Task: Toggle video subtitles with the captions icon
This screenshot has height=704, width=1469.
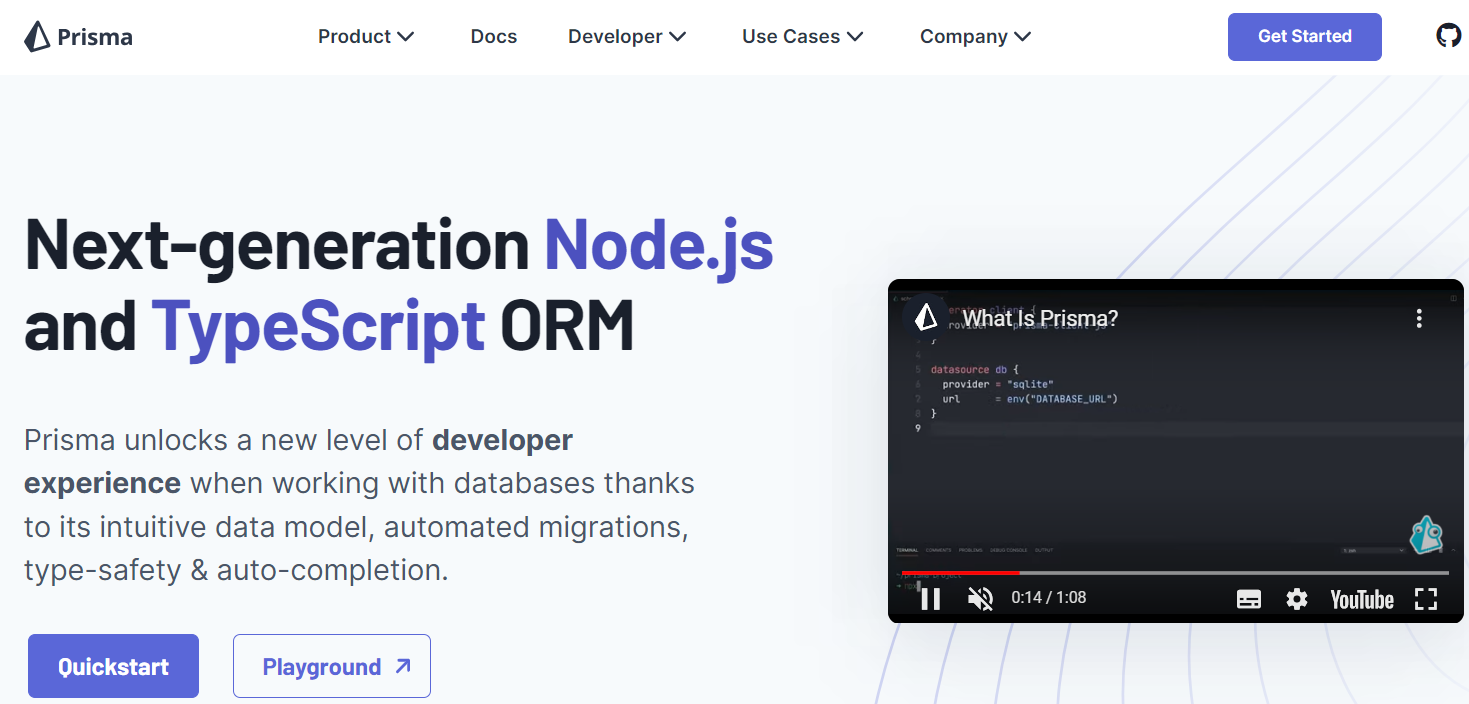Action: coord(1249,599)
